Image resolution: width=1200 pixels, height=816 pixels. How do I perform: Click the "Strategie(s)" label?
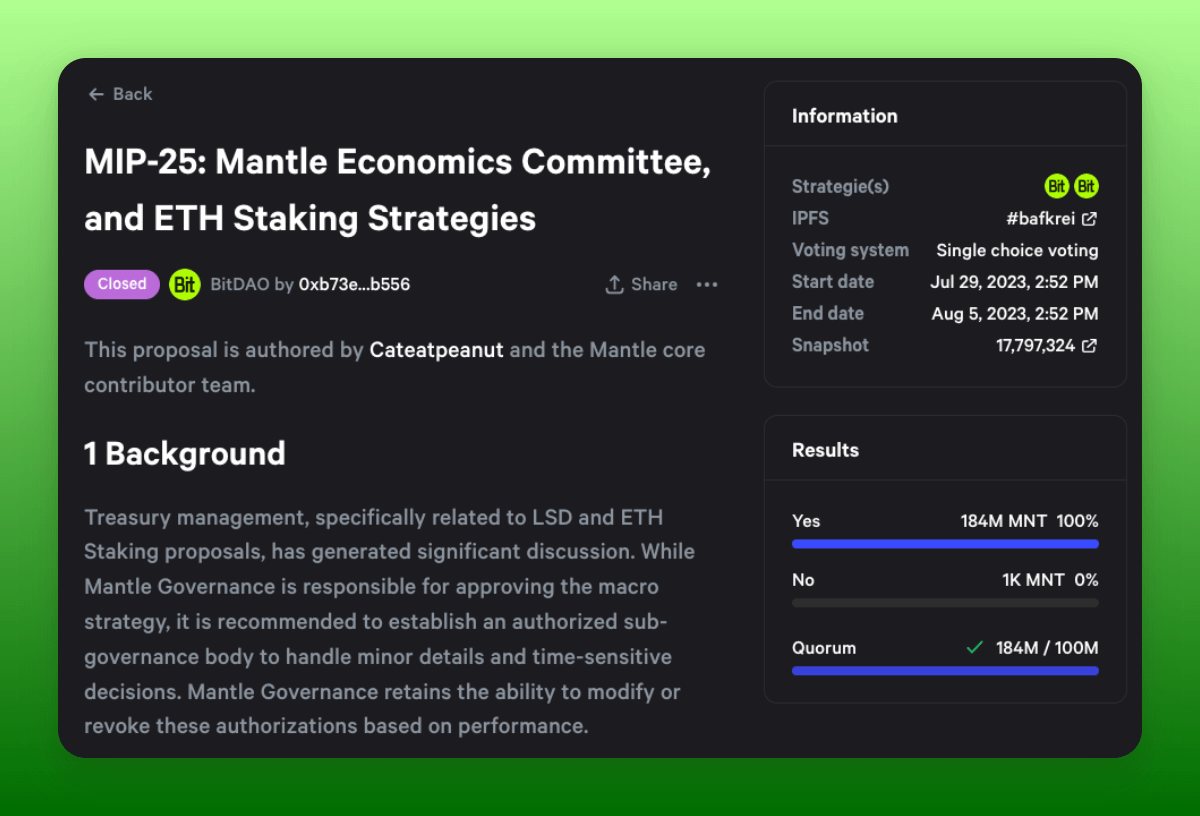(x=840, y=187)
